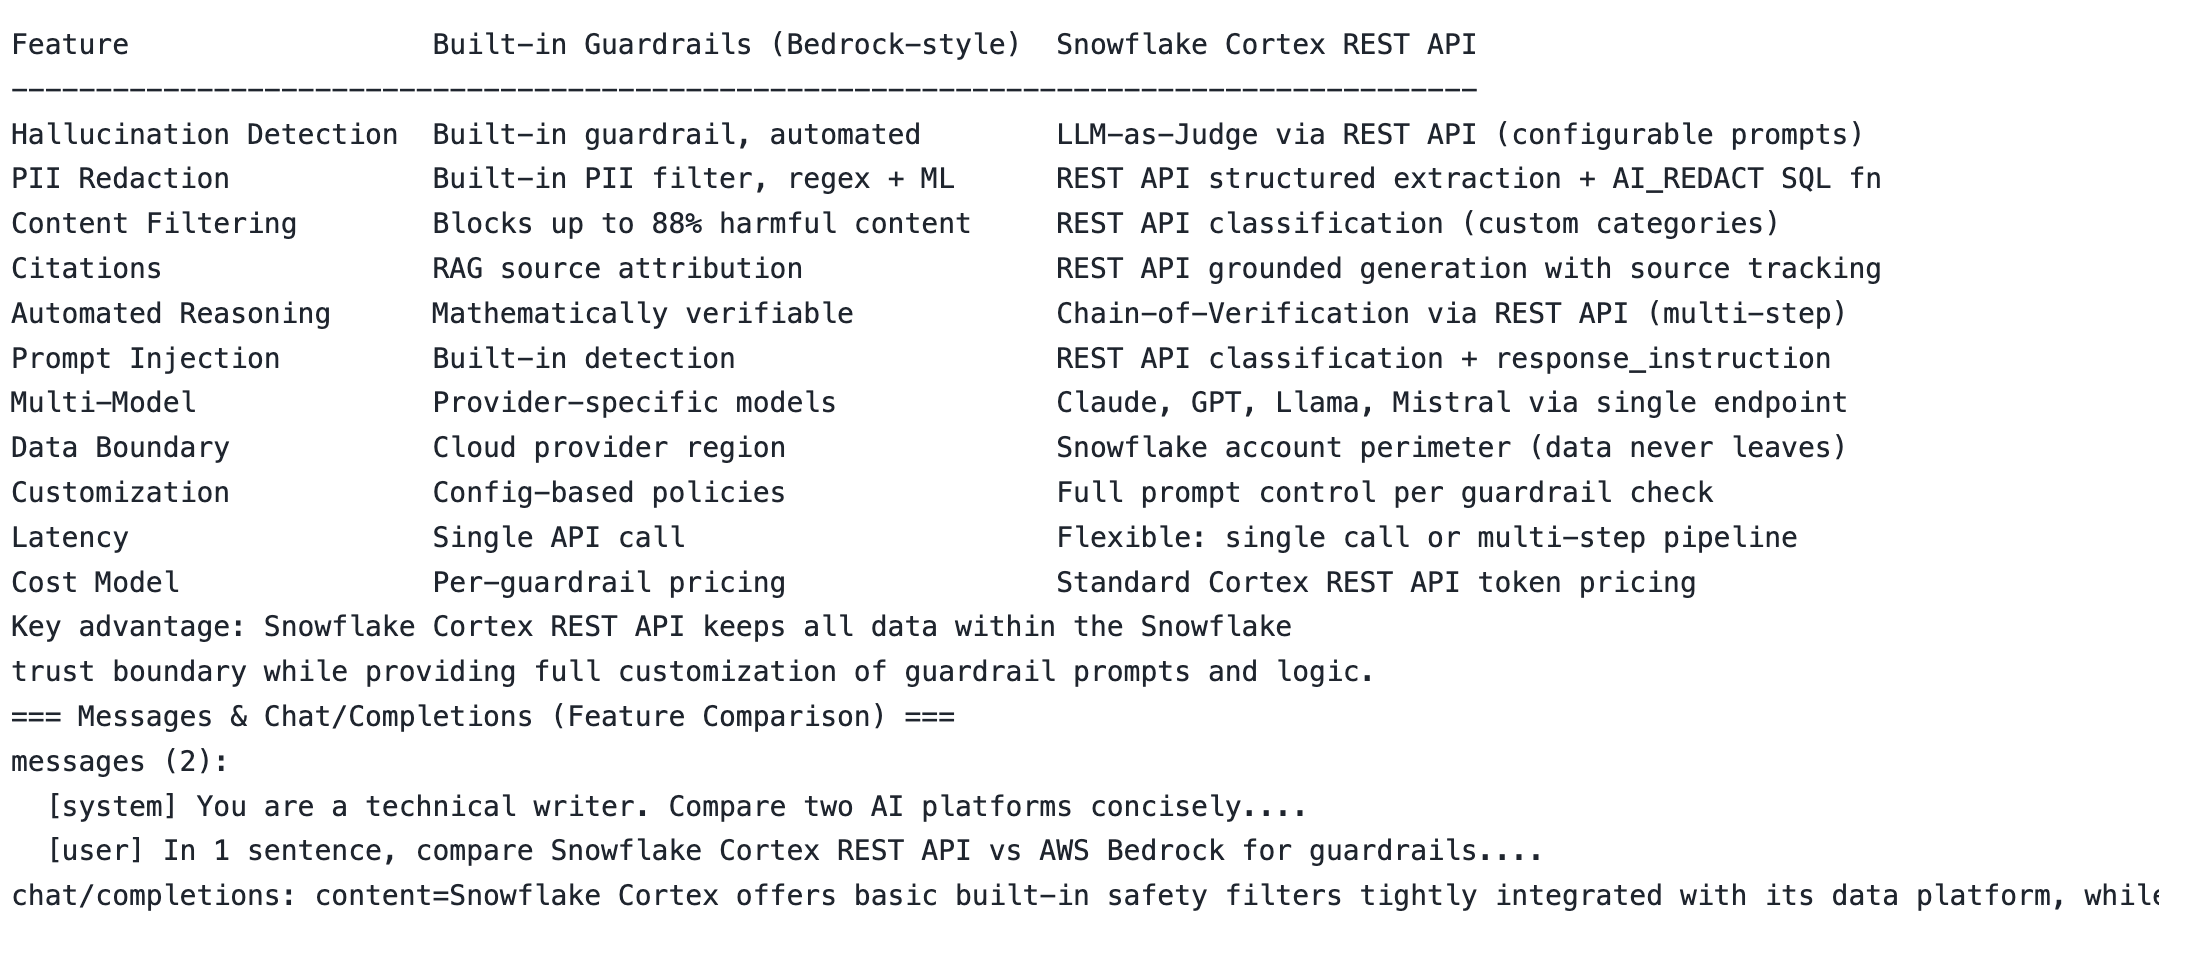Image resolution: width=2186 pixels, height=956 pixels.
Task: Click "Standard Cortex REST API token pricing" text
Action: (1375, 583)
